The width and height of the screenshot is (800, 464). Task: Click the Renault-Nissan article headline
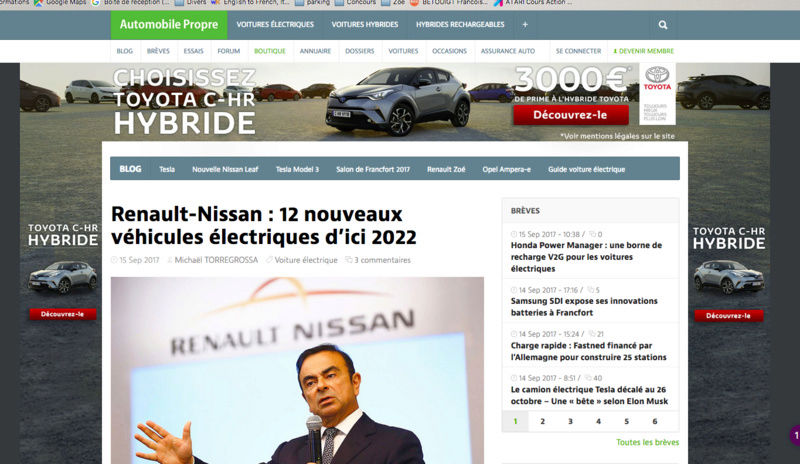[x=264, y=225]
